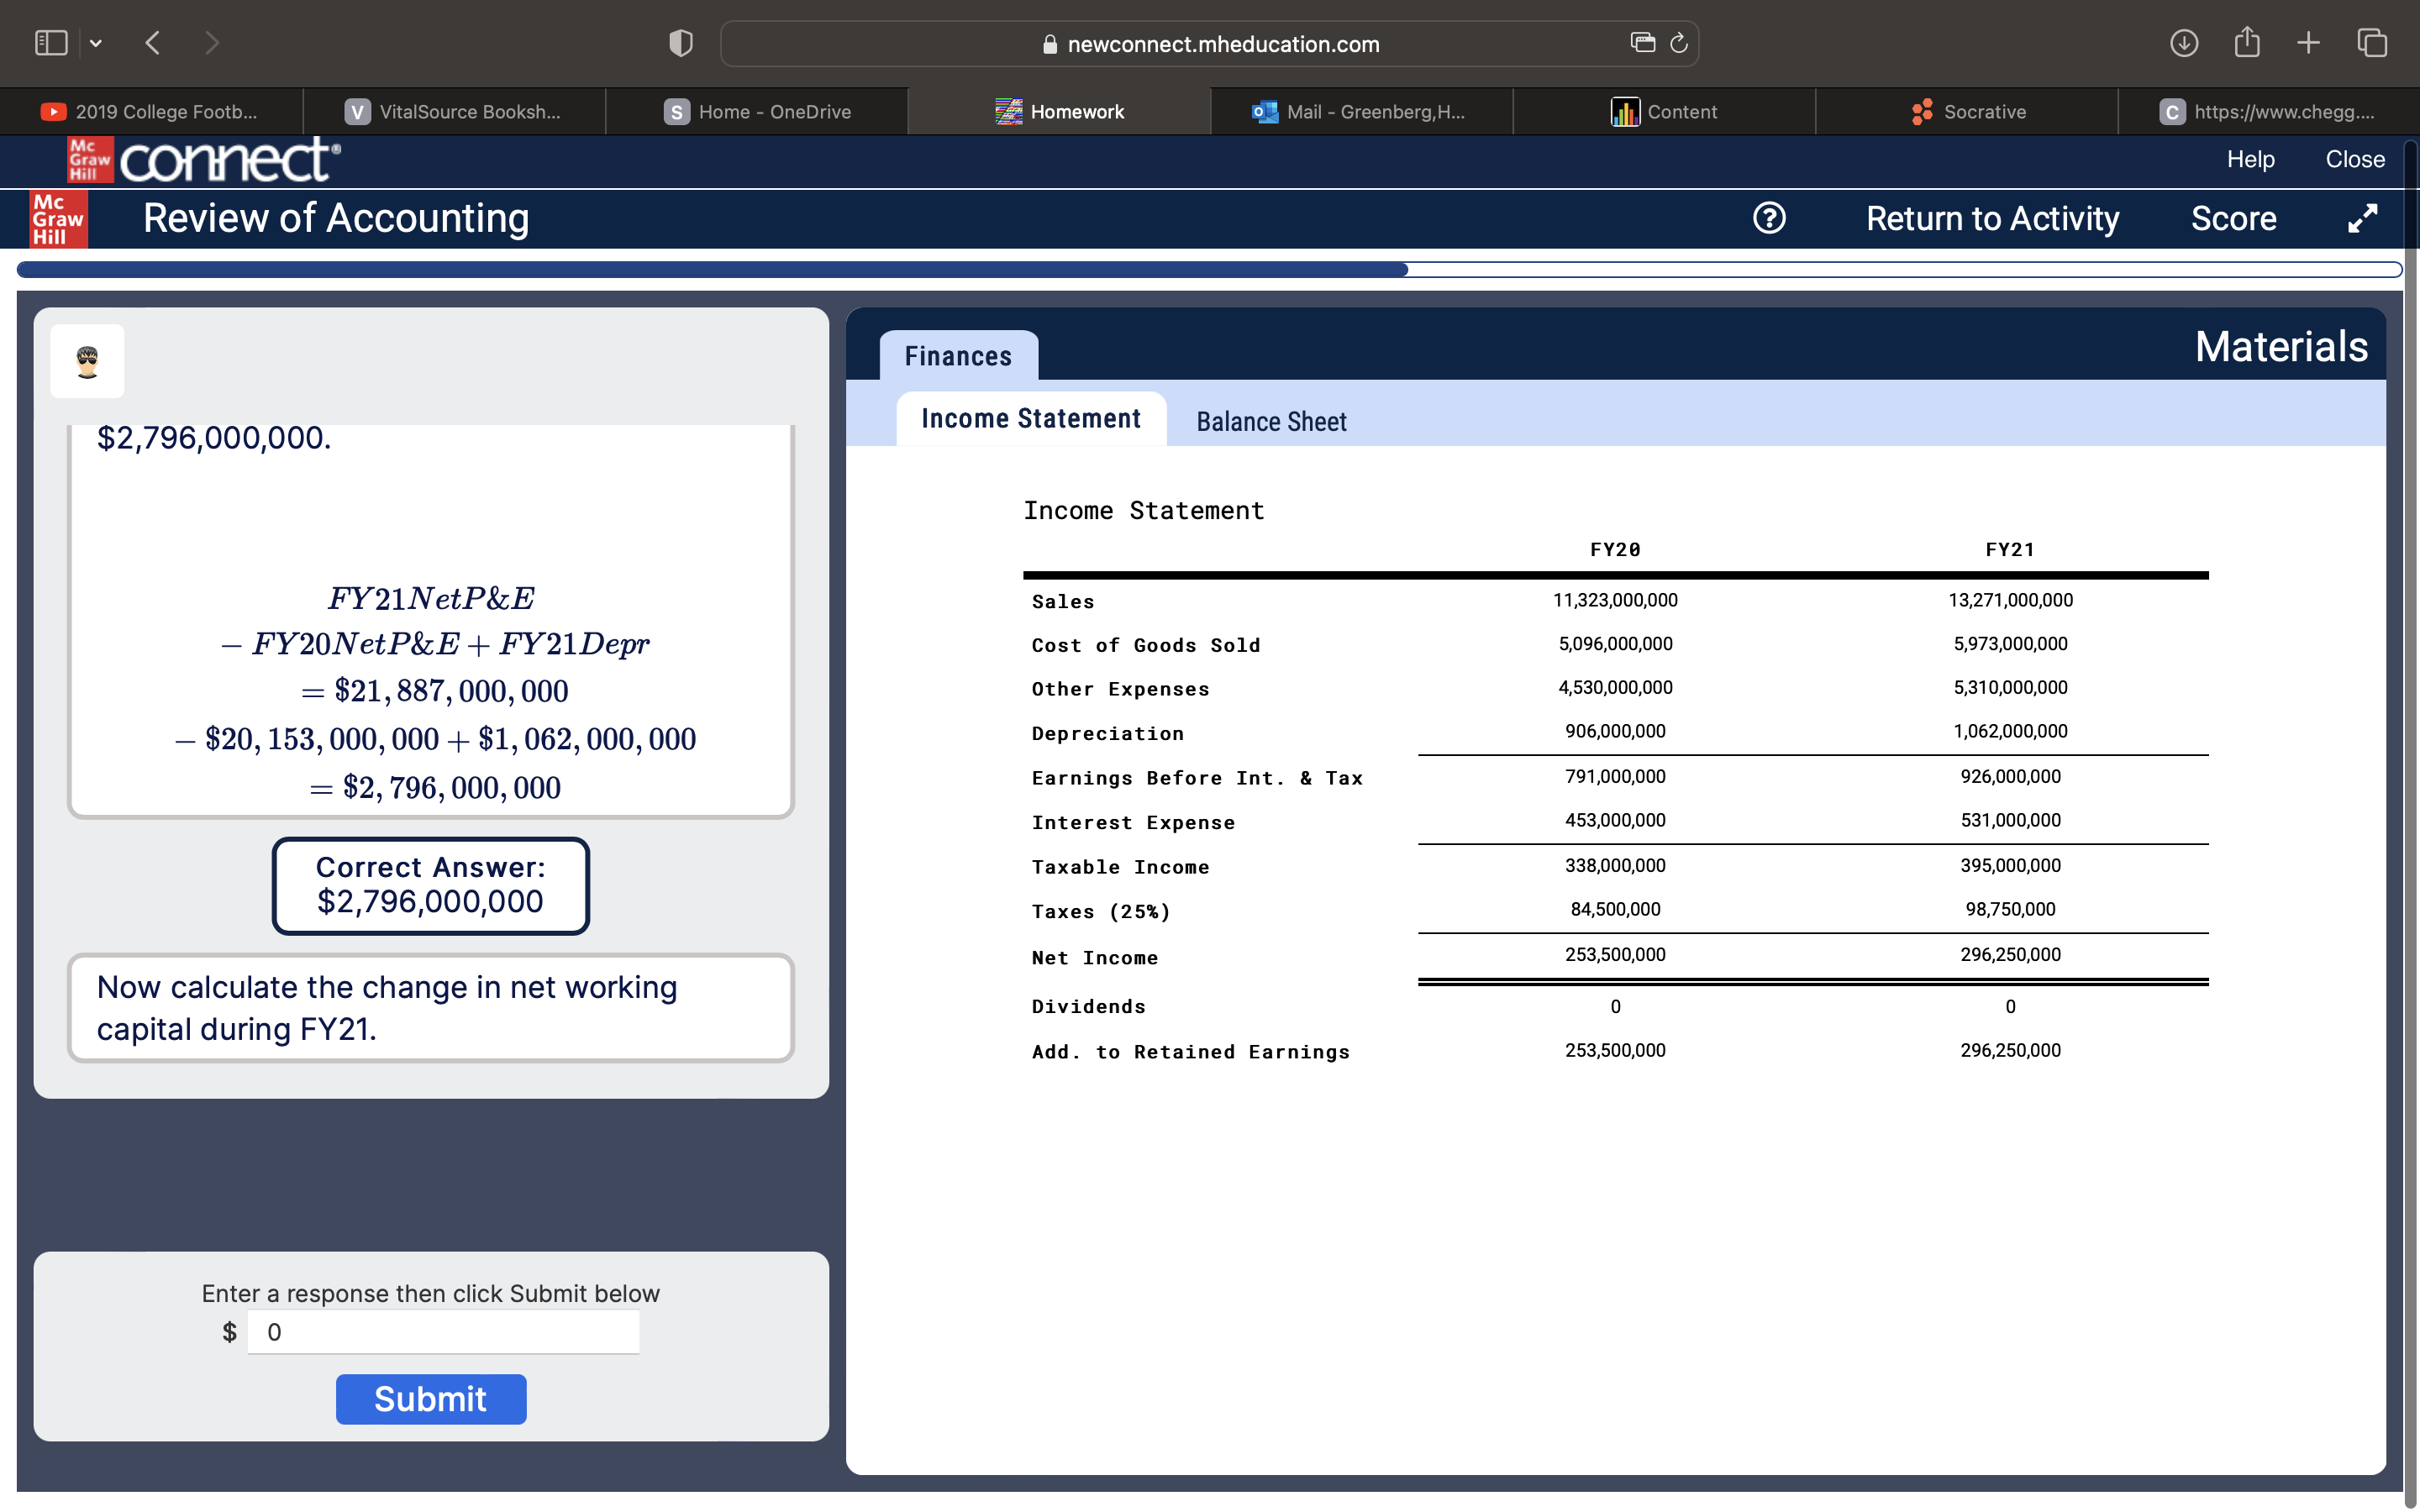The height and width of the screenshot is (1512, 2420).
Task: Open Safari's downloads icon
Action: pos(2185,43)
